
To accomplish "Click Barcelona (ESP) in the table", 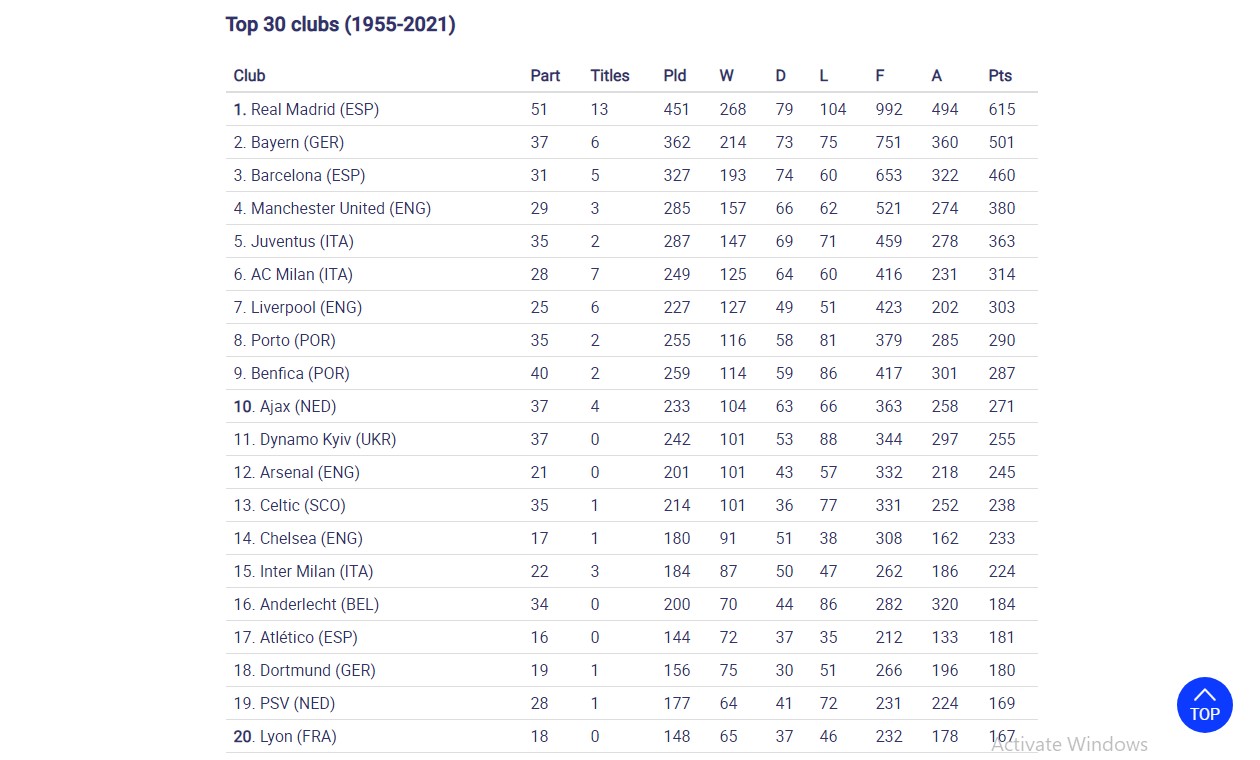I will point(307,175).
